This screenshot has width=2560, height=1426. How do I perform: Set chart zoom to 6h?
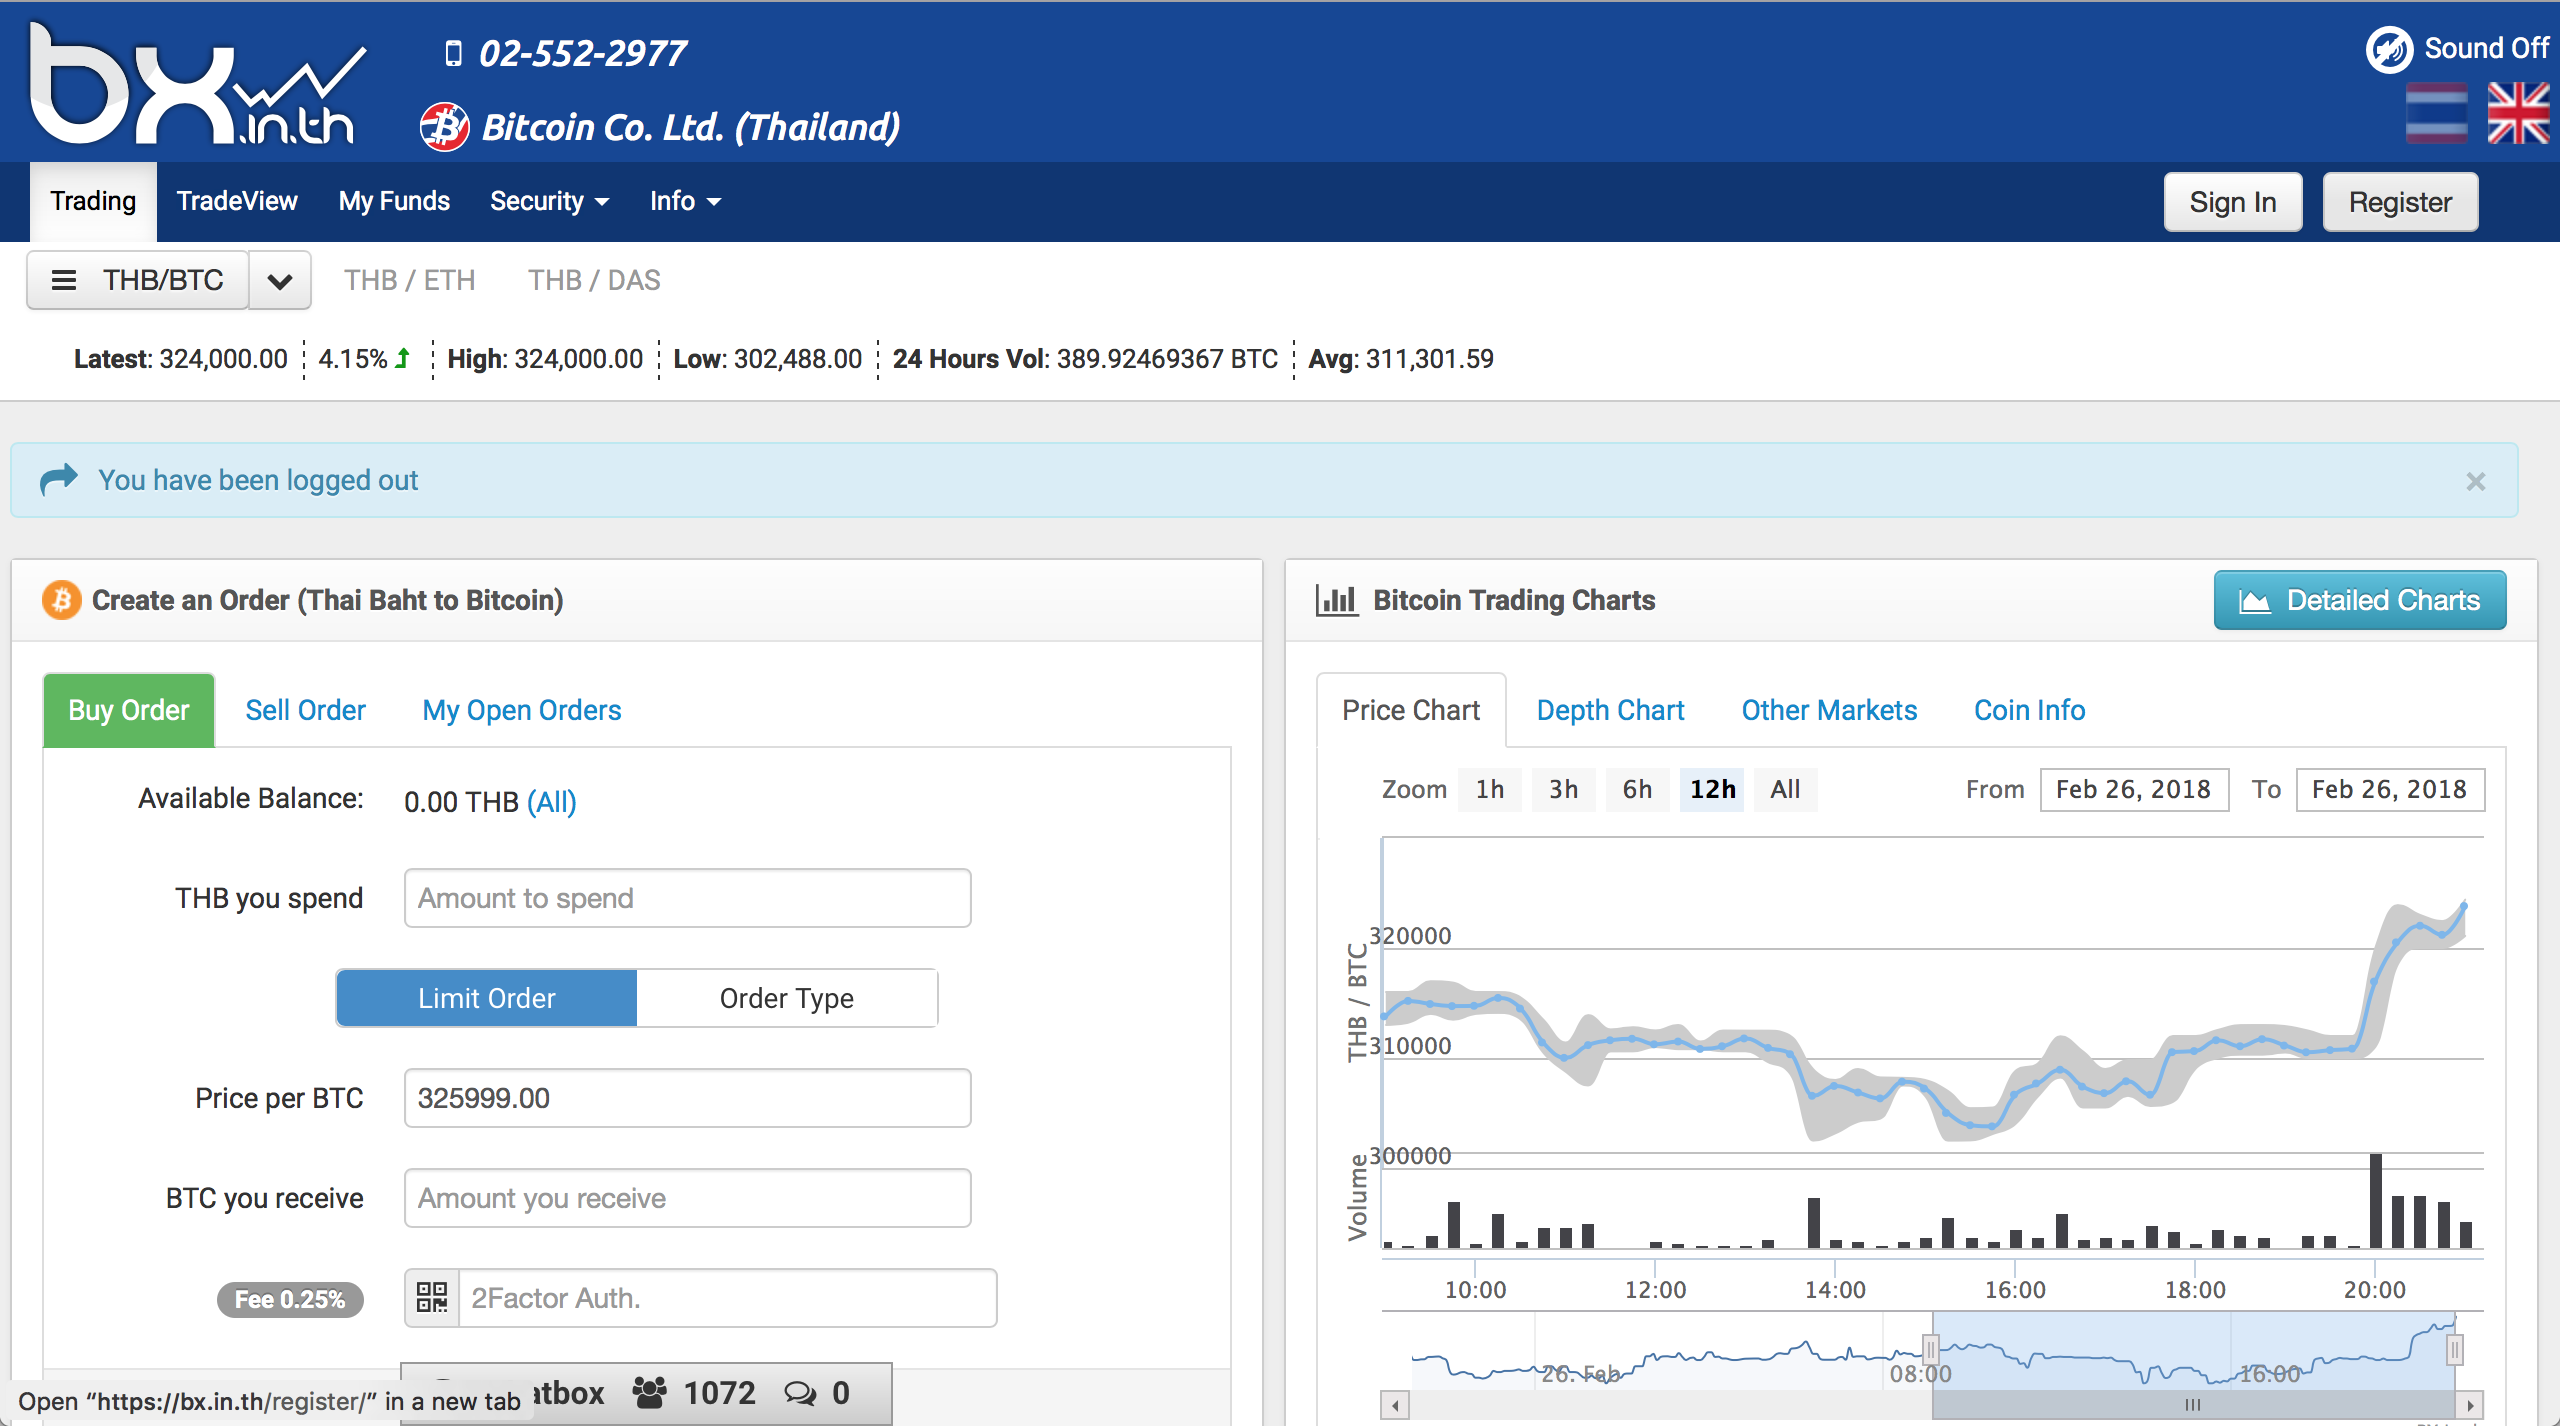point(1637,790)
